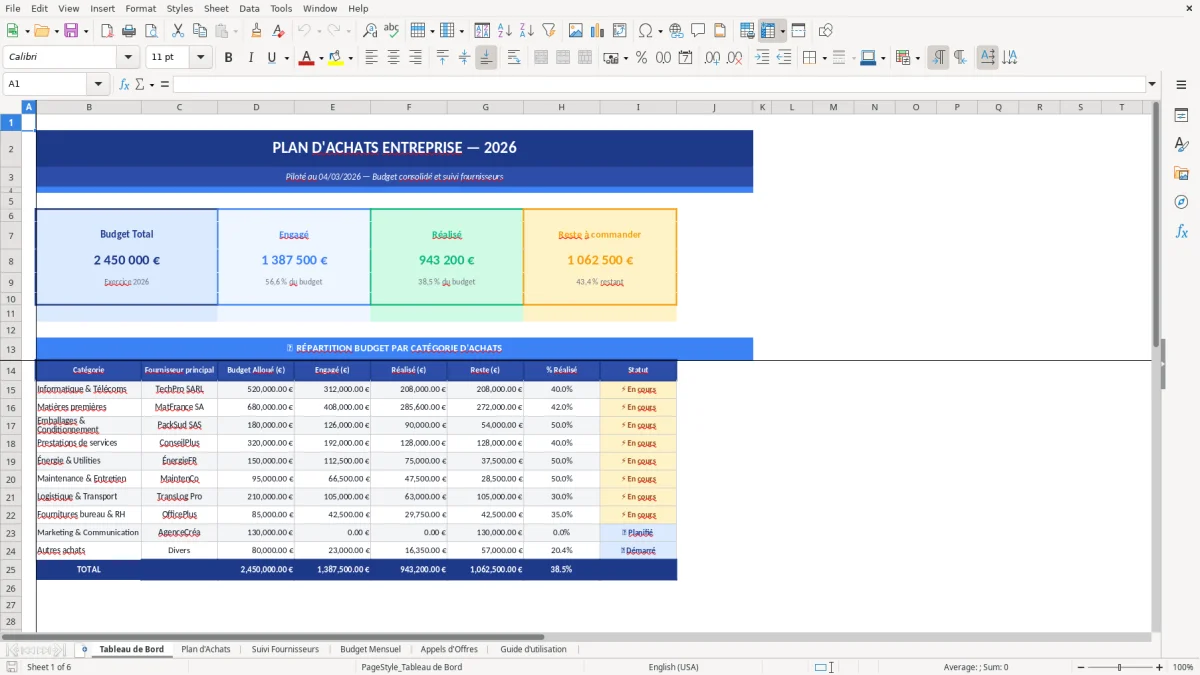Open the sidebar Navigator compass icon
1200x675 pixels.
pyautogui.click(x=1181, y=202)
